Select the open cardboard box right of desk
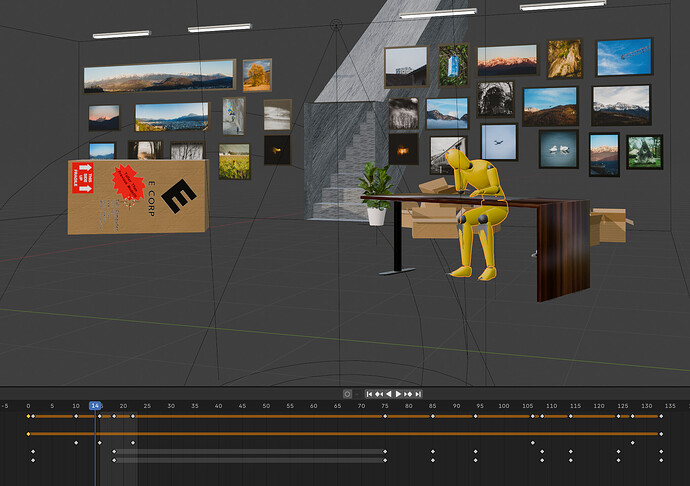This screenshot has height=486, width=690. (x=609, y=226)
